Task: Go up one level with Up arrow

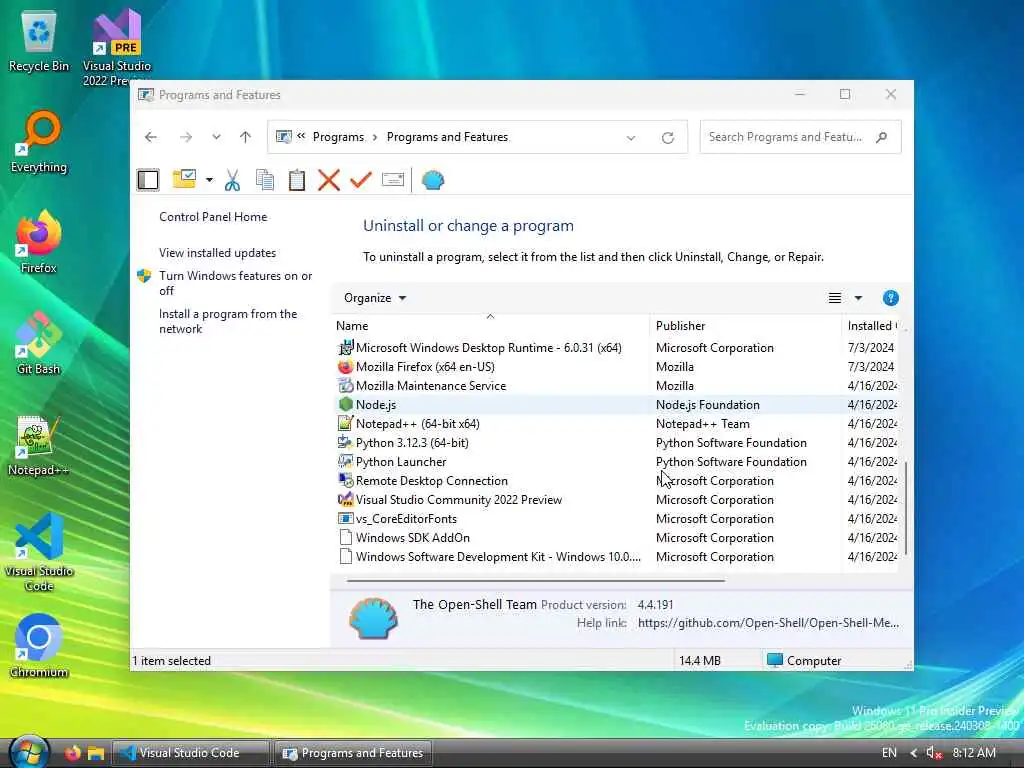Action: click(246, 137)
